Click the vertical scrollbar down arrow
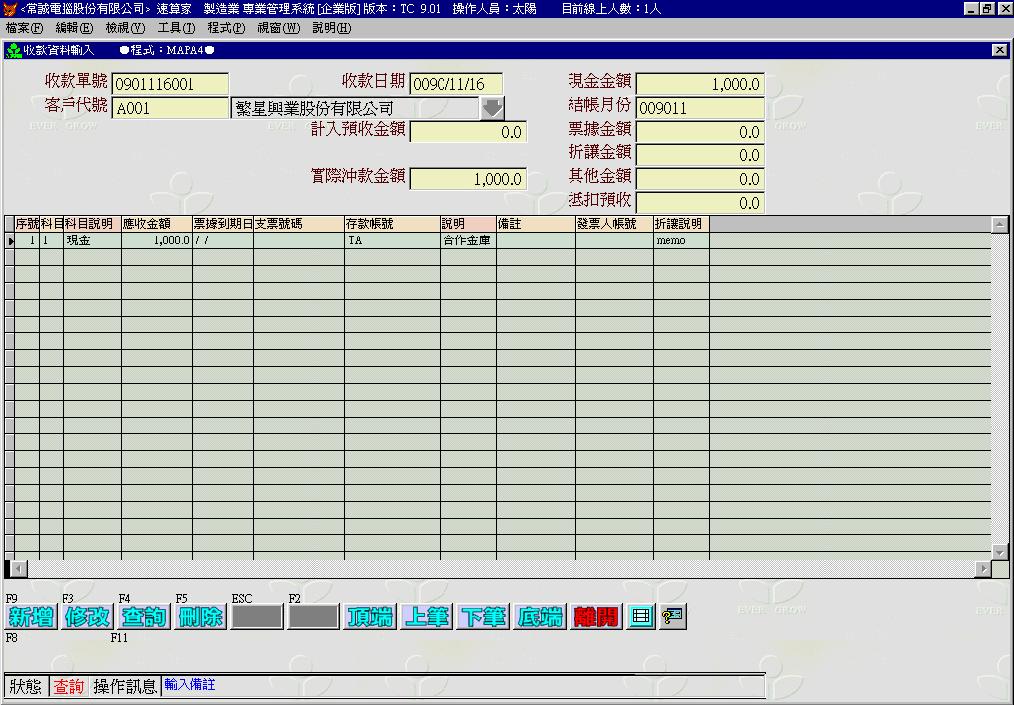1014x705 pixels. pos(999,552)
